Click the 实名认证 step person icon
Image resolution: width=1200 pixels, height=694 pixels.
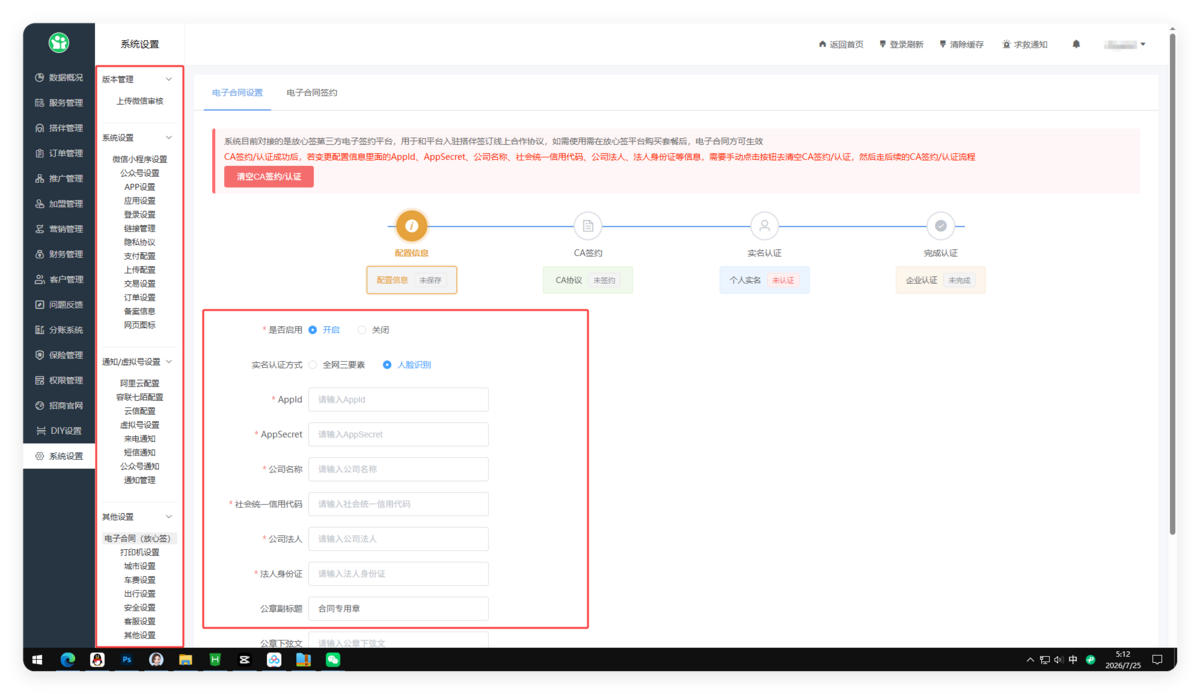(764, 226)
